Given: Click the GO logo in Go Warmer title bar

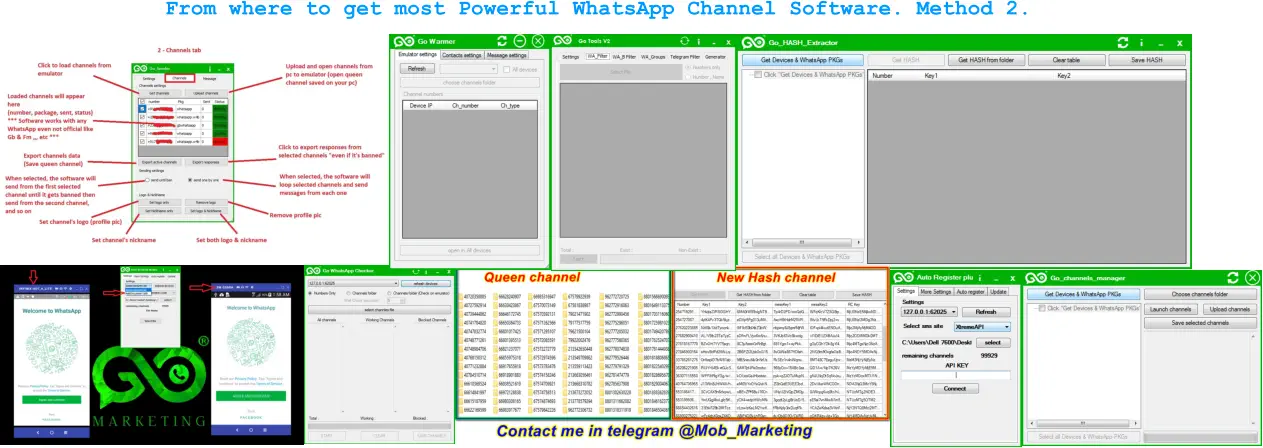Looking at the screenshot, I should 404,41.
